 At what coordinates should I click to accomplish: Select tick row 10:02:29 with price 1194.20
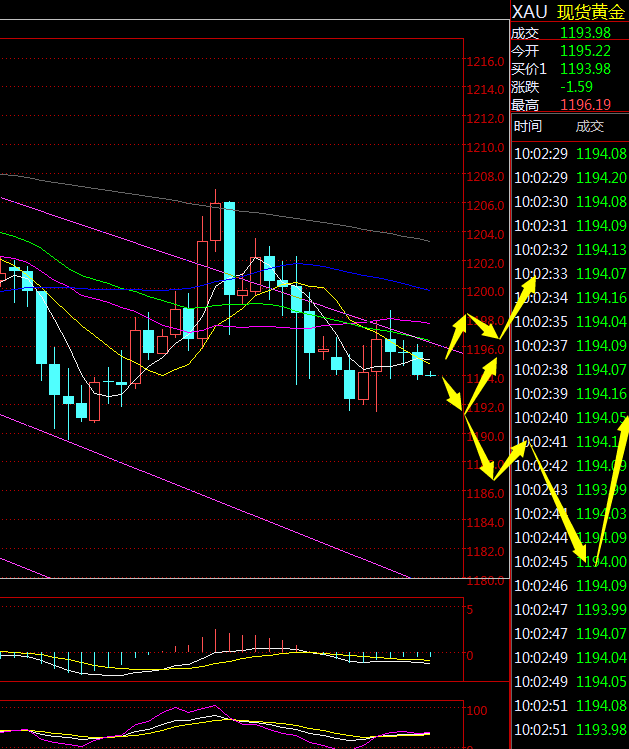pyautogui.click(x=570, y=178)
